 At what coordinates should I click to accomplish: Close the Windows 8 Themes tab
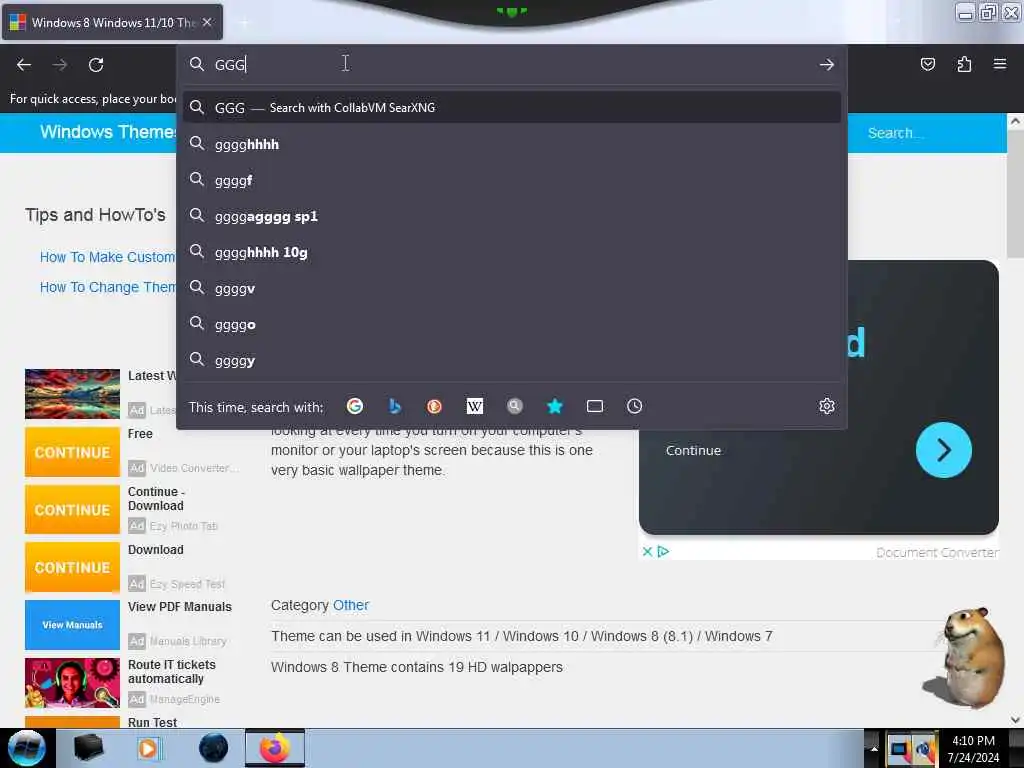click(x=207, y=22)
